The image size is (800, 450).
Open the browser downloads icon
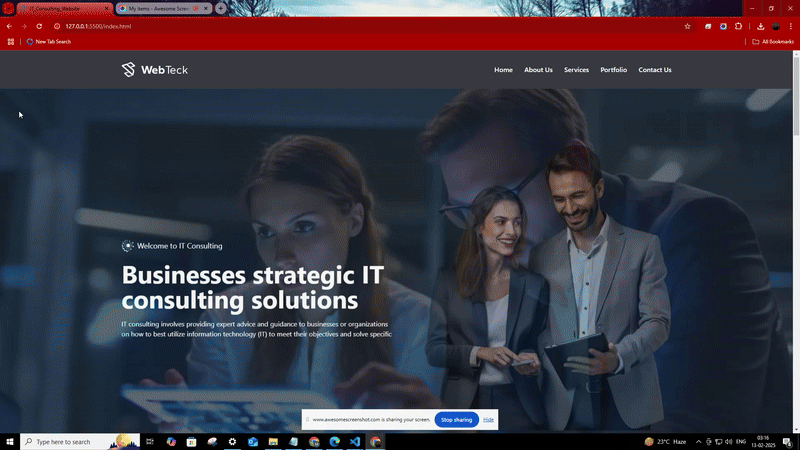pos(761,26)
